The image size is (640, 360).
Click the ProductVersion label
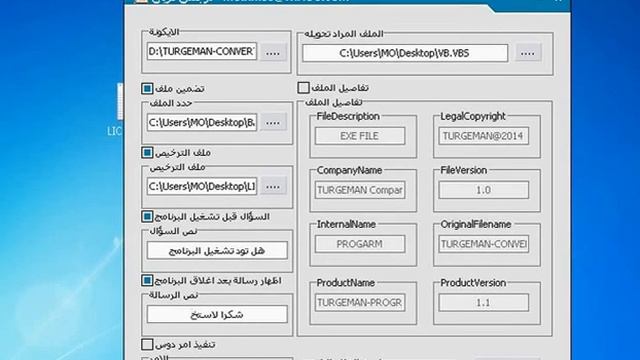(473, 282)
